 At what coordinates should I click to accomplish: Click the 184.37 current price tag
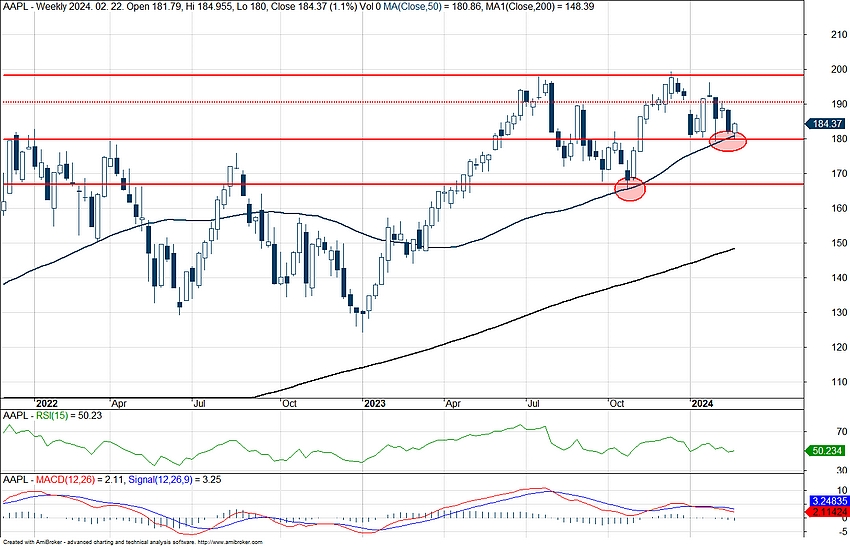tap(826, 124)
